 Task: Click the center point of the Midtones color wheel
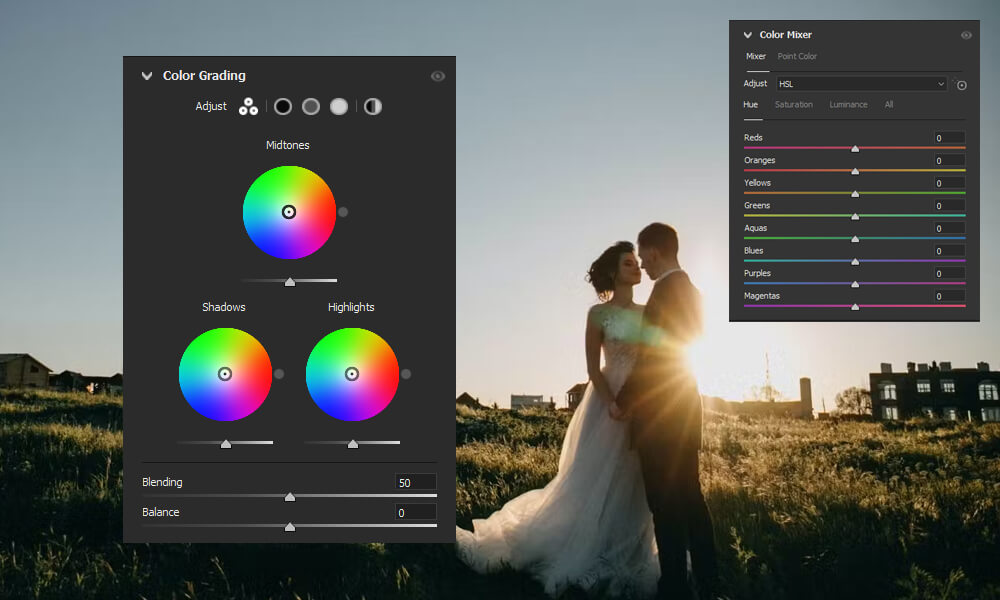pos(289,212)
